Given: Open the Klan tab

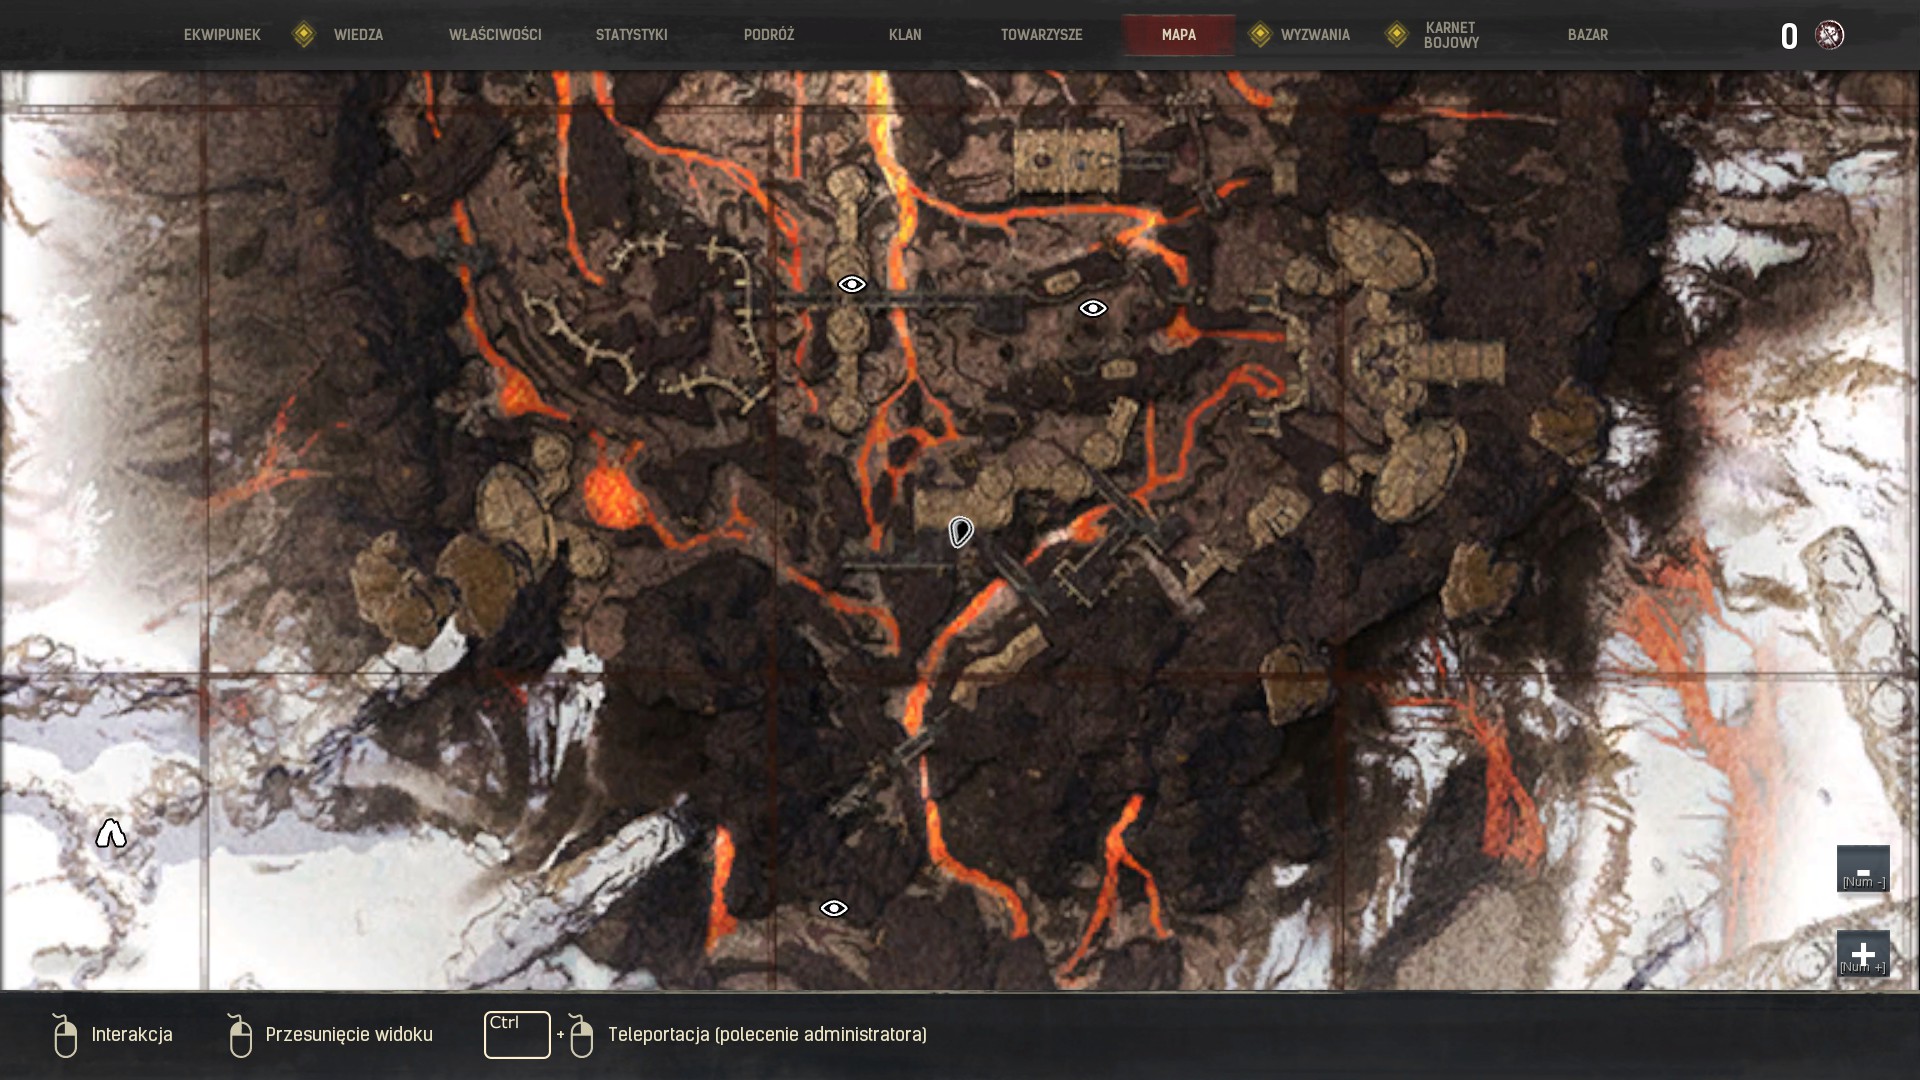Looking at the screenshot, I should [x=905, y=35].
